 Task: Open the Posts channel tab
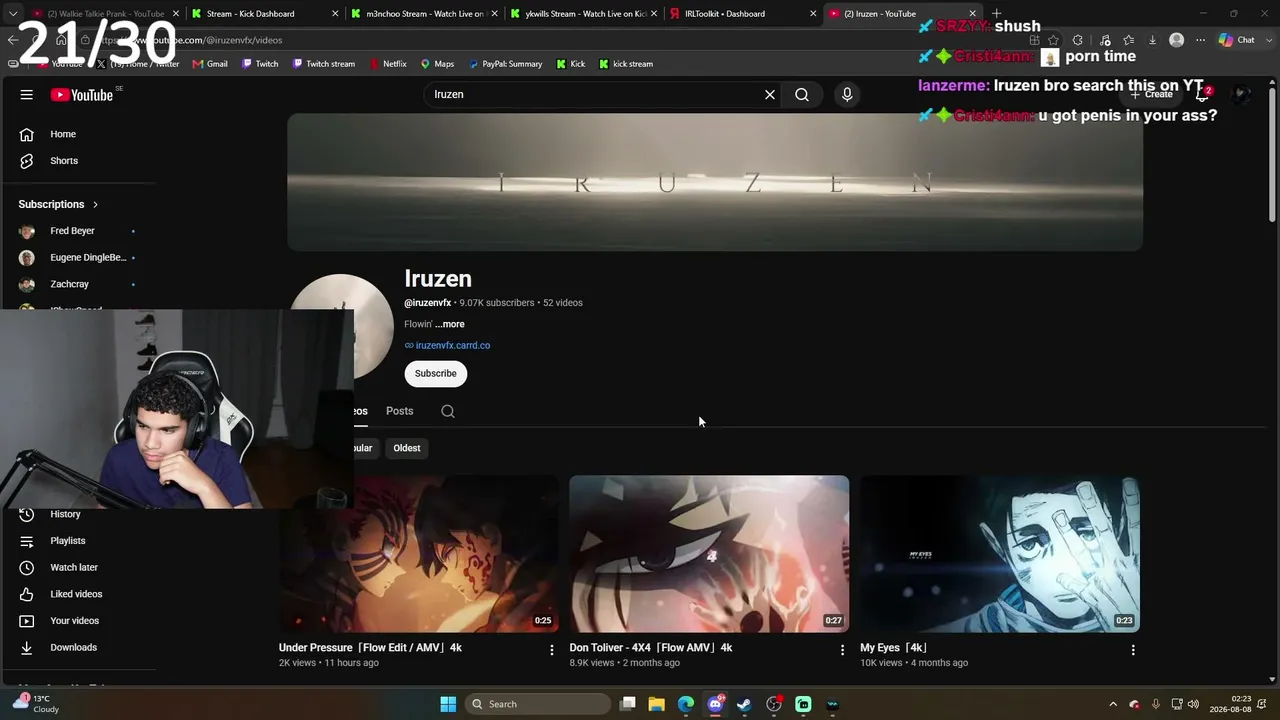point(400,411)
